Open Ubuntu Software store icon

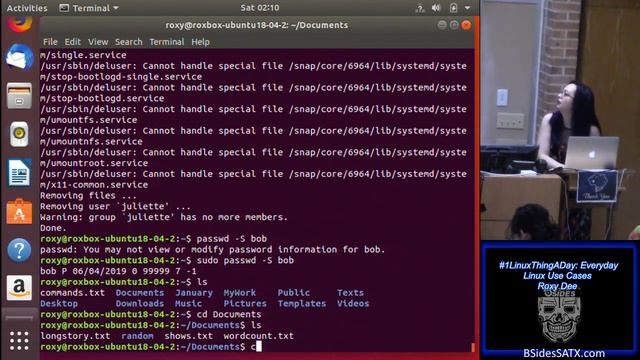[x=19, y=211]
